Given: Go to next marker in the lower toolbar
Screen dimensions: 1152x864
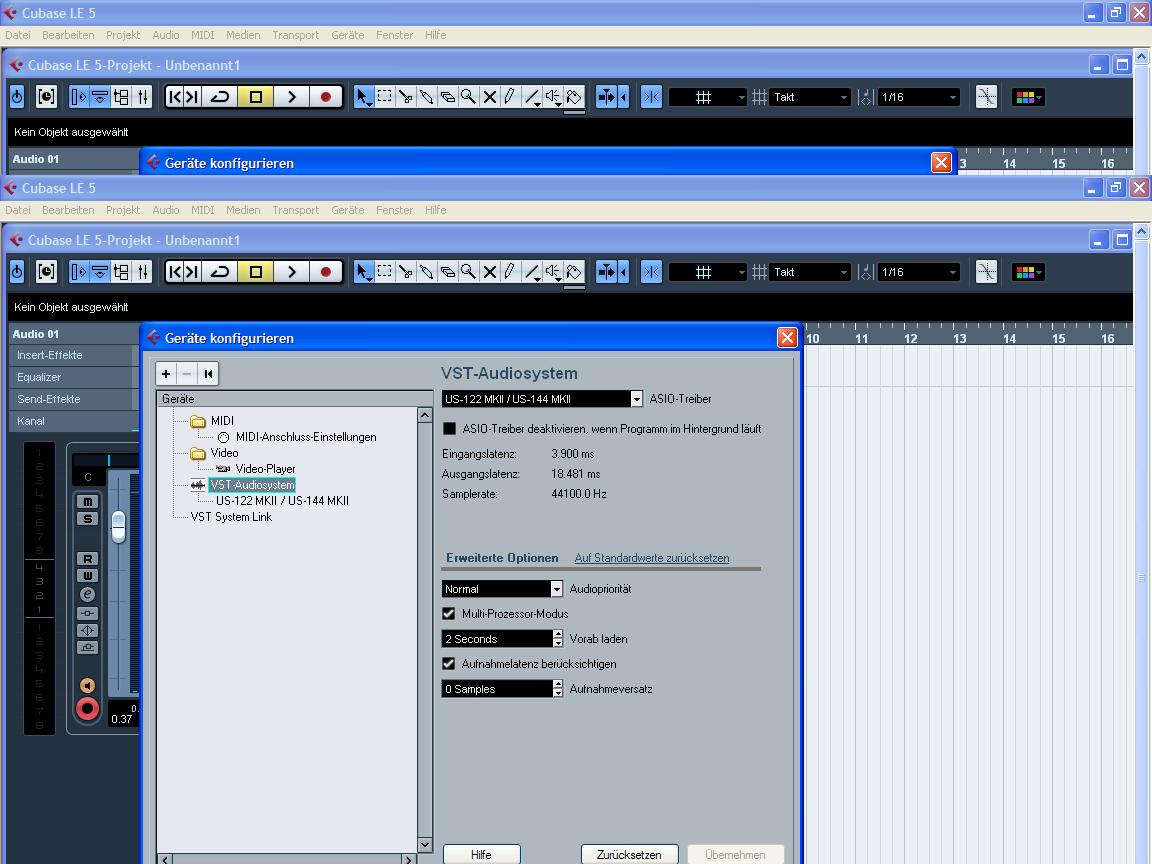Looking at the screenshot, I should 192,272.
